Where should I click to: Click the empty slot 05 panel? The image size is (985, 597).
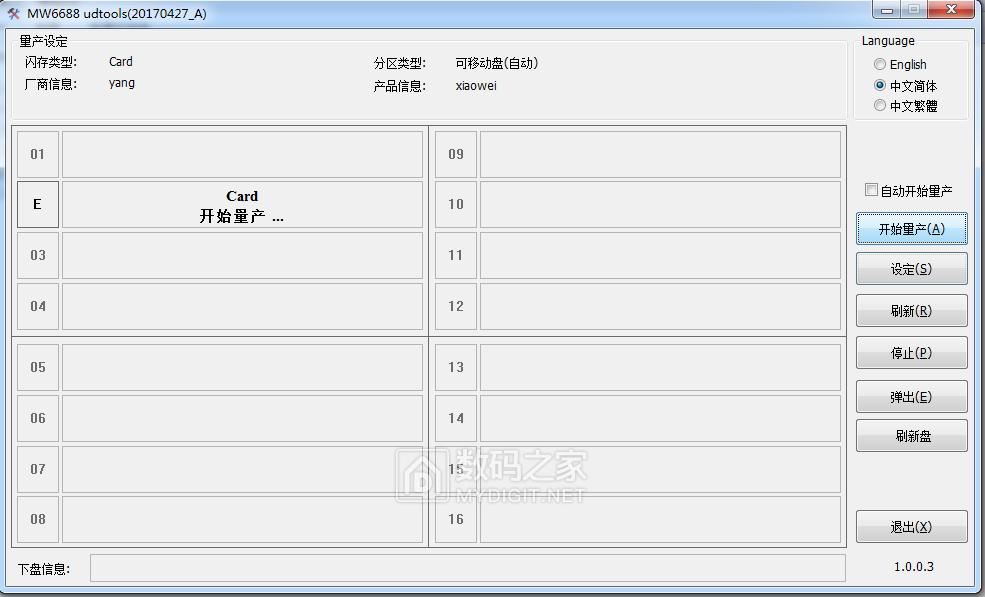click(242, 368)
